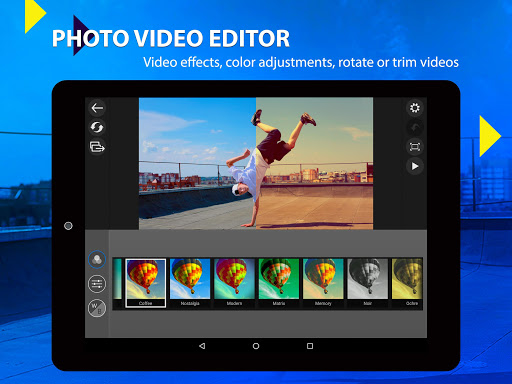Select the Ochre yellow filter

coord(407,283)
